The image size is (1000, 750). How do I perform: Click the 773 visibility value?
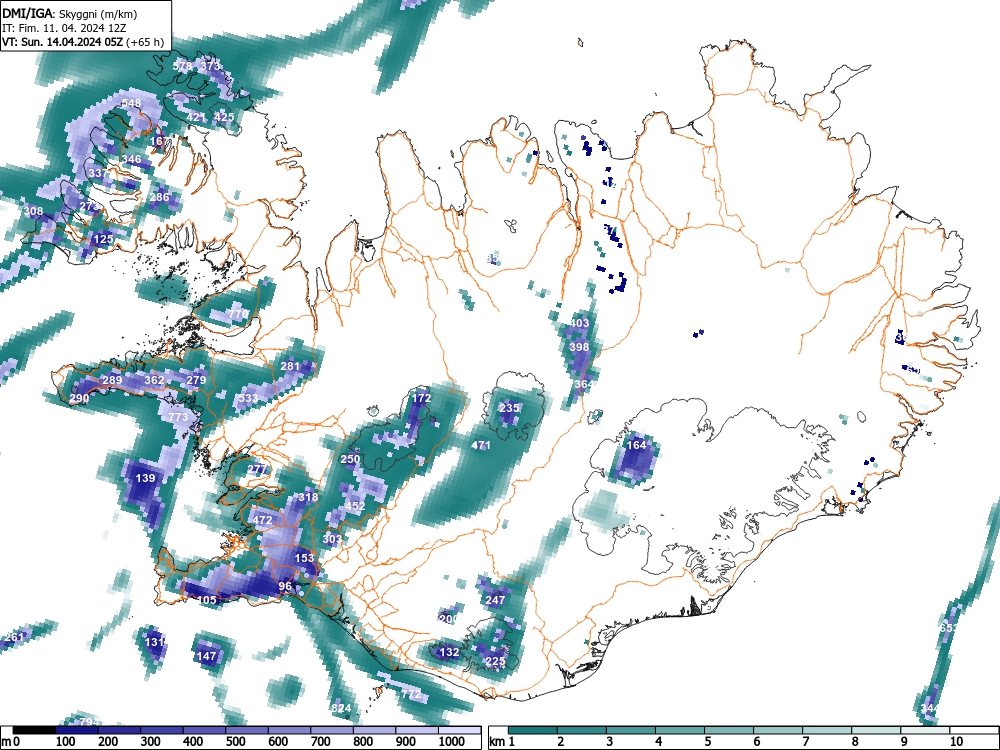178,417
